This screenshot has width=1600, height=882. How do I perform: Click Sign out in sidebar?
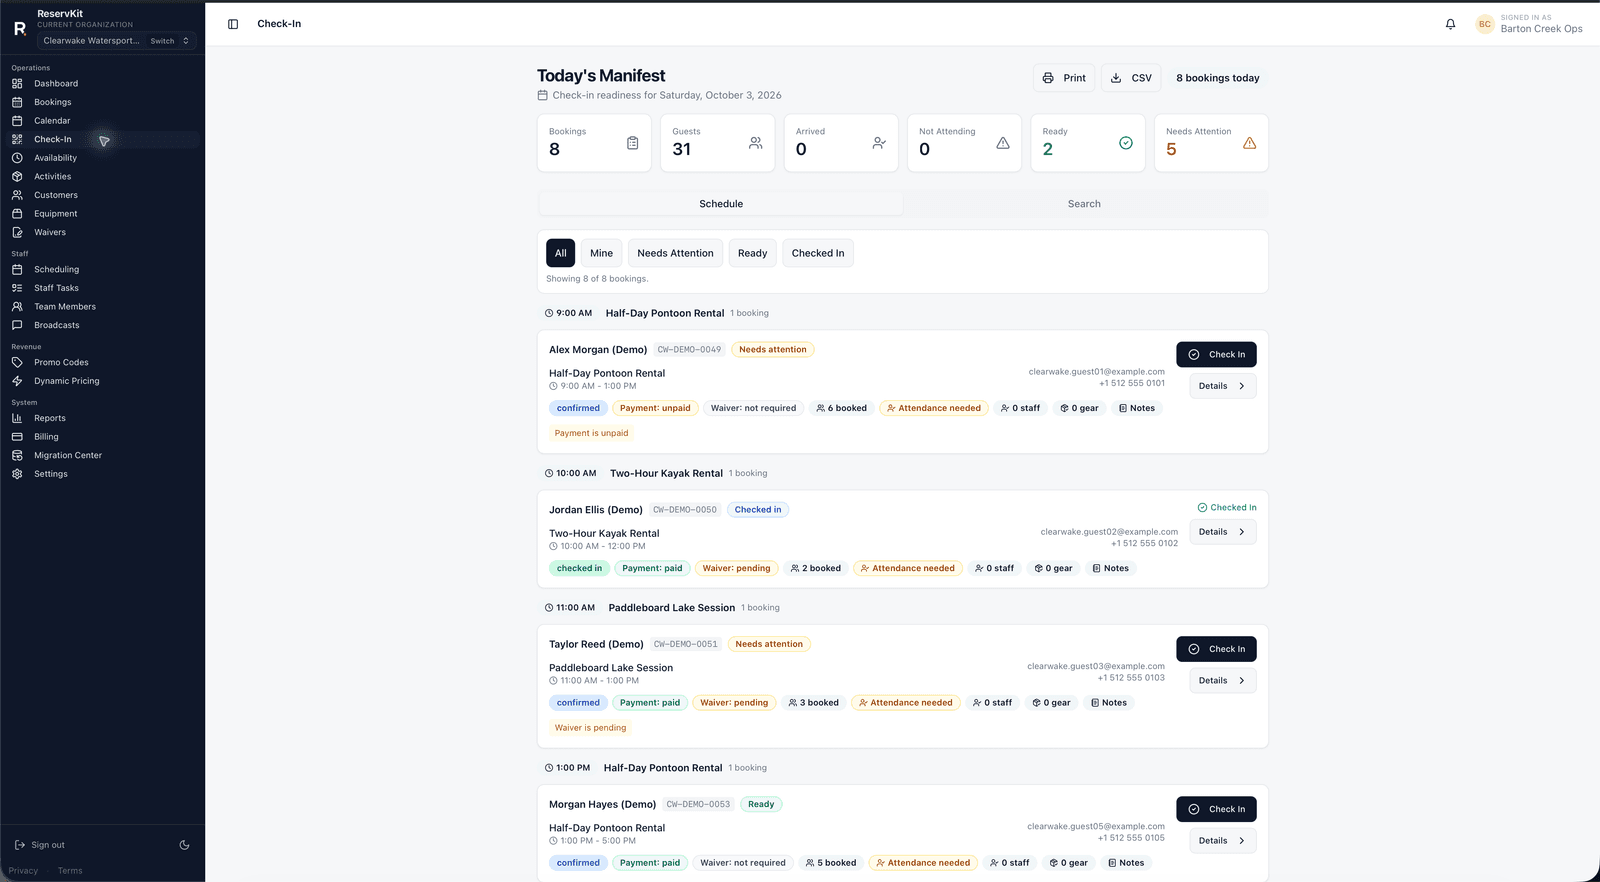[x=40, y=845]
